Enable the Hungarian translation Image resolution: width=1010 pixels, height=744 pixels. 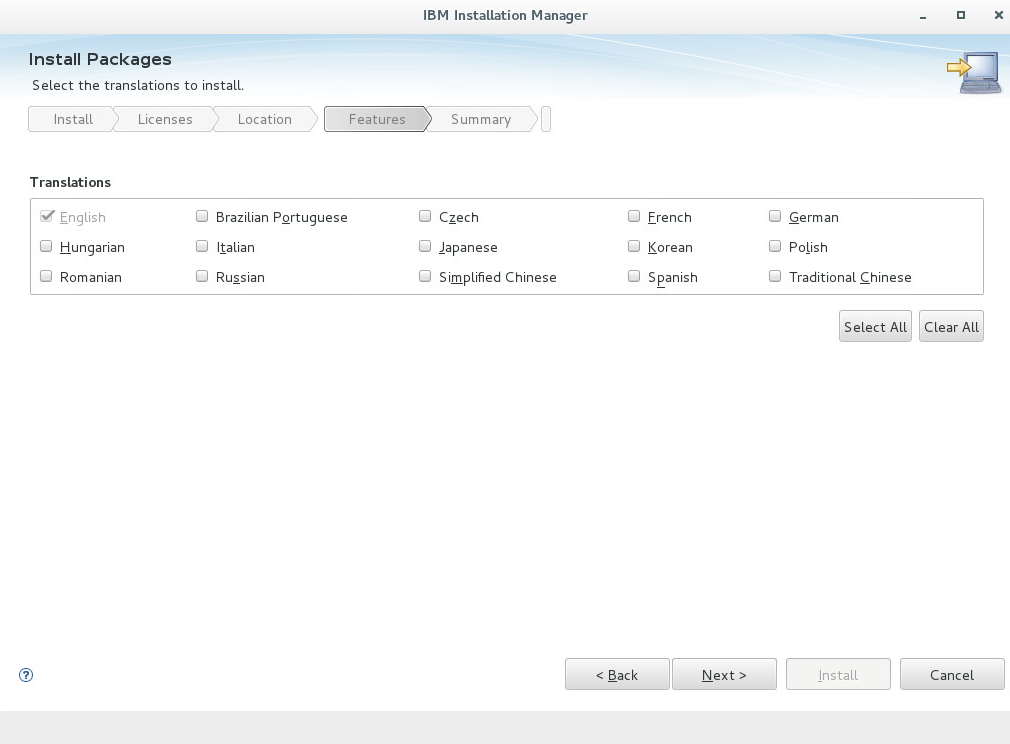tap(46, 247)
